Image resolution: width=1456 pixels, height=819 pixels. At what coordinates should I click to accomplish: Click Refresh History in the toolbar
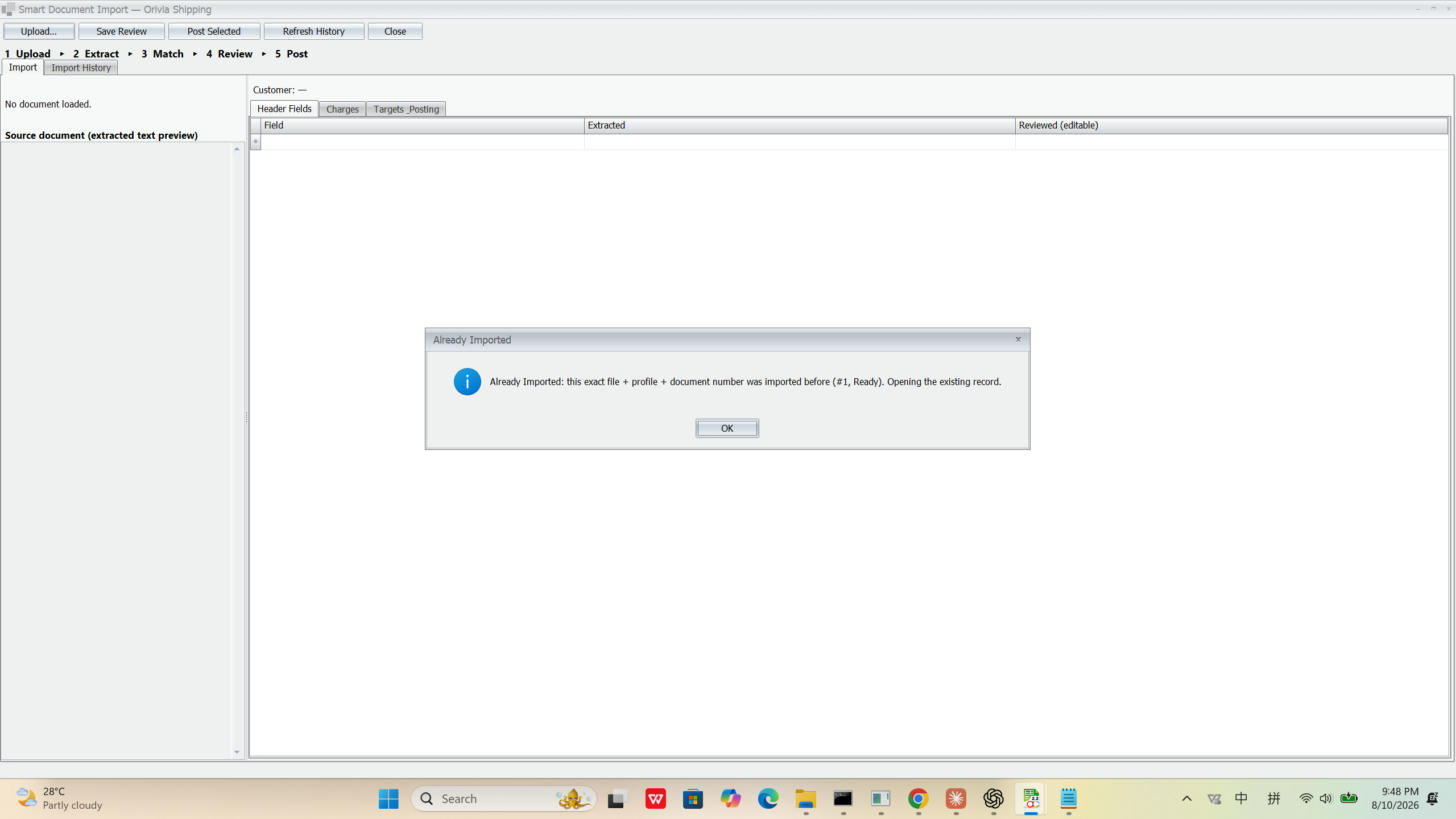coord(314,31)
